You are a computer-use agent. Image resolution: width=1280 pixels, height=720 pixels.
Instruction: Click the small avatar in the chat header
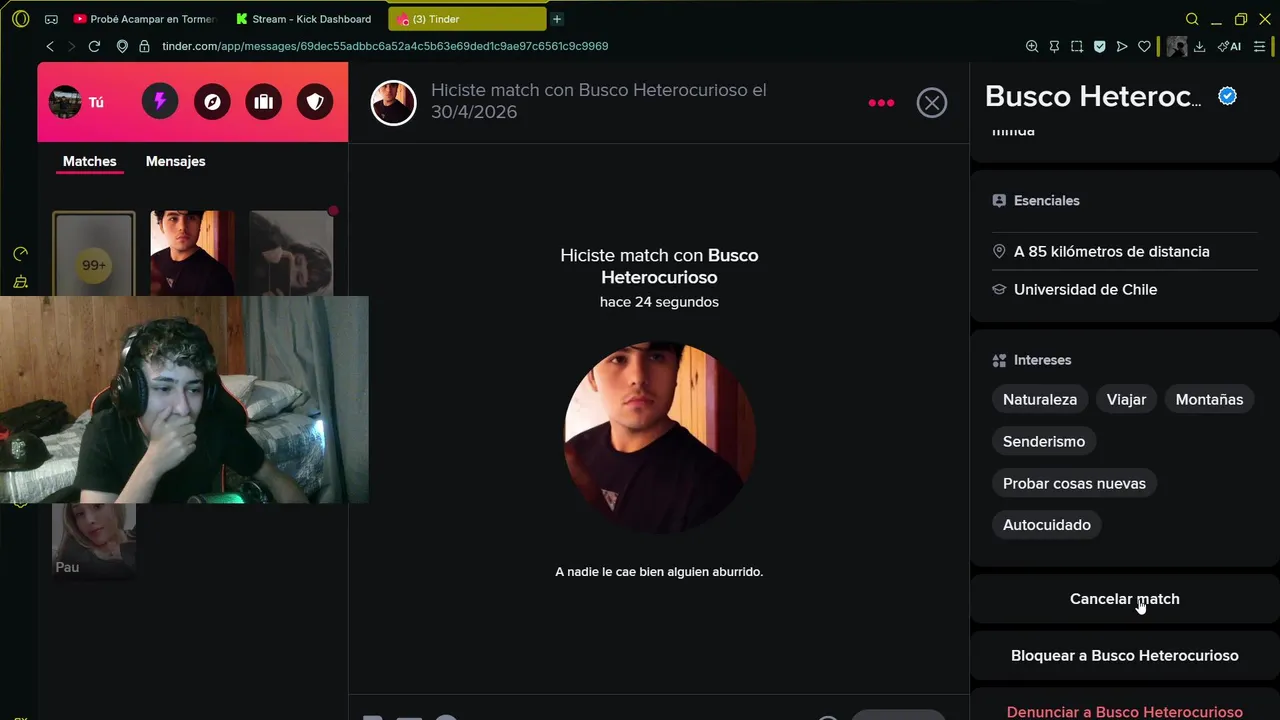click(x=393, y=102)
